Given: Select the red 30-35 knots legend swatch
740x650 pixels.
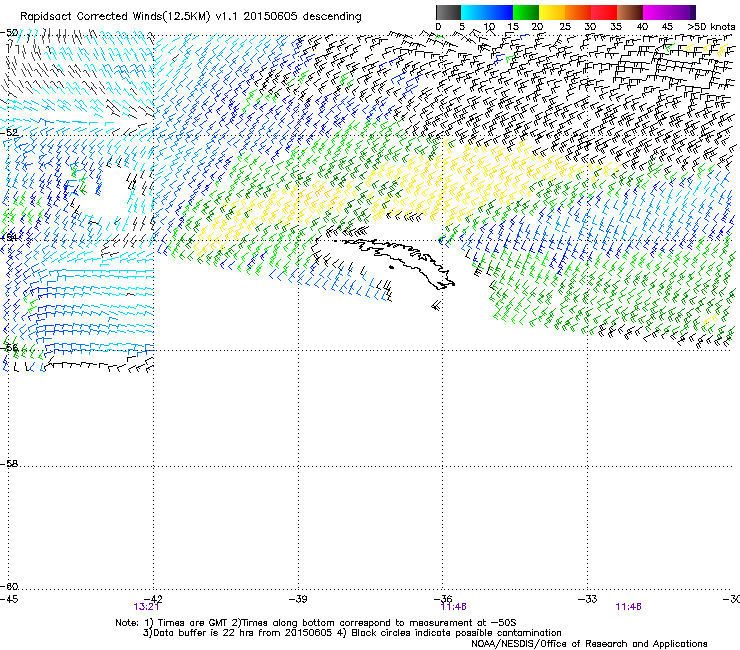Looking at the screenshot, I should tap(604, 12).
